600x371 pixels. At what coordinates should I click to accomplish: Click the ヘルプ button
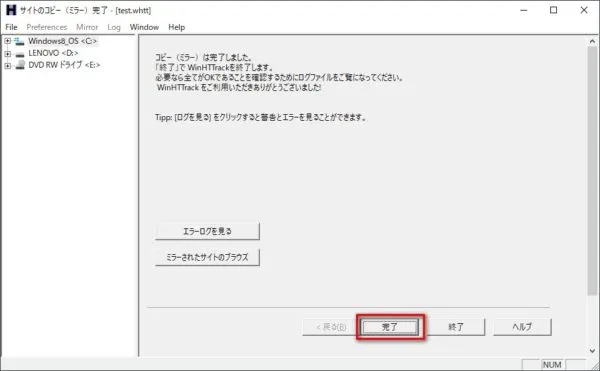522,327
